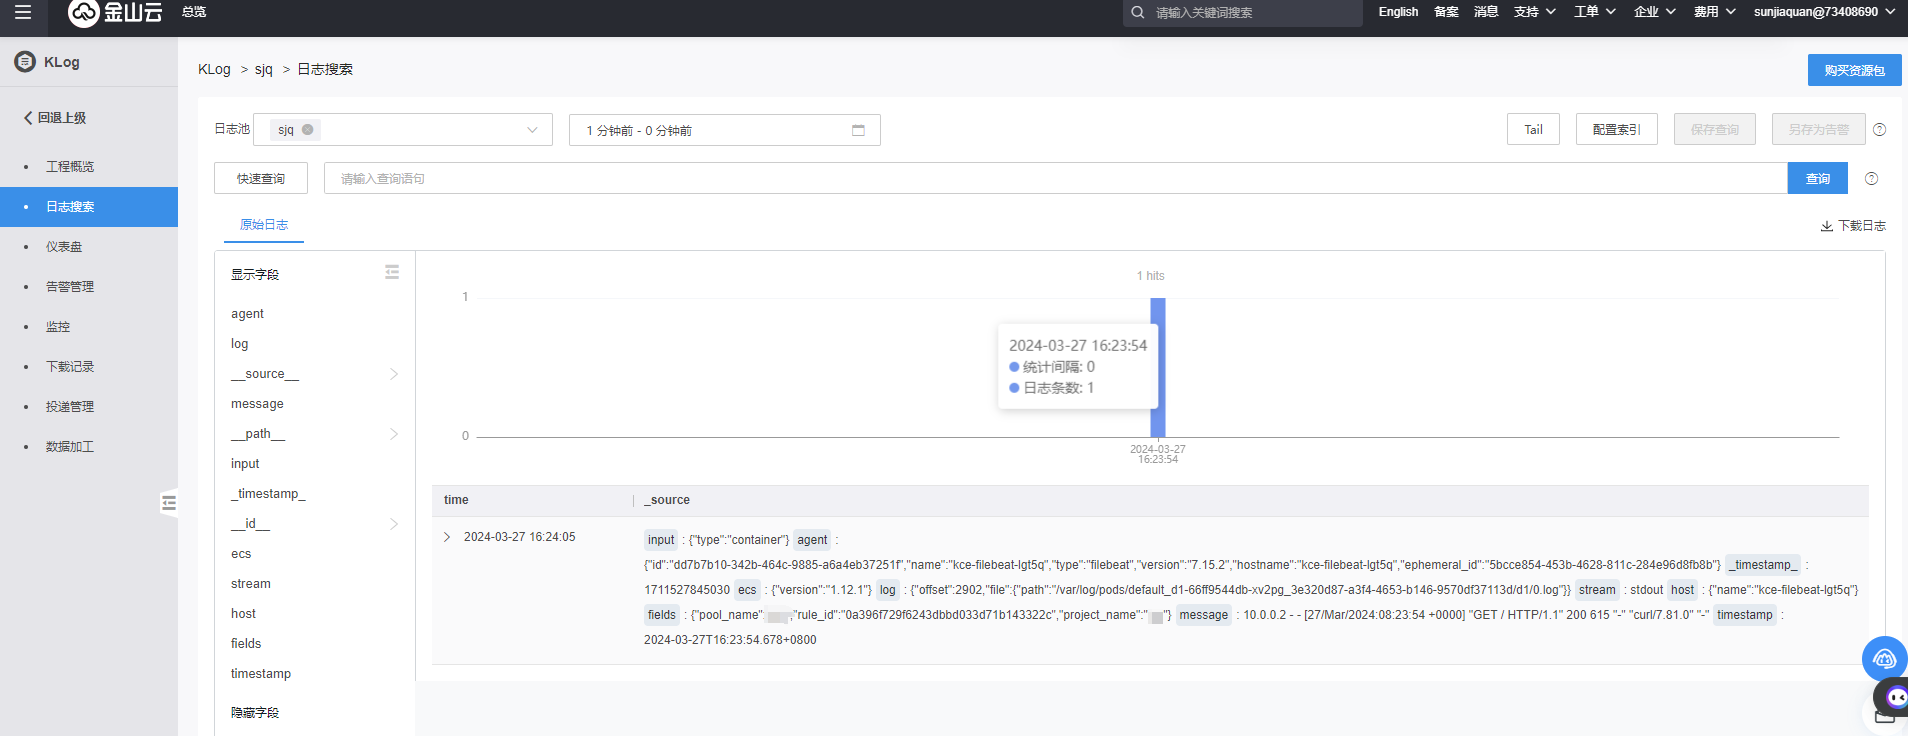Click the help icon beside query button

click(x=1871, y=179)
